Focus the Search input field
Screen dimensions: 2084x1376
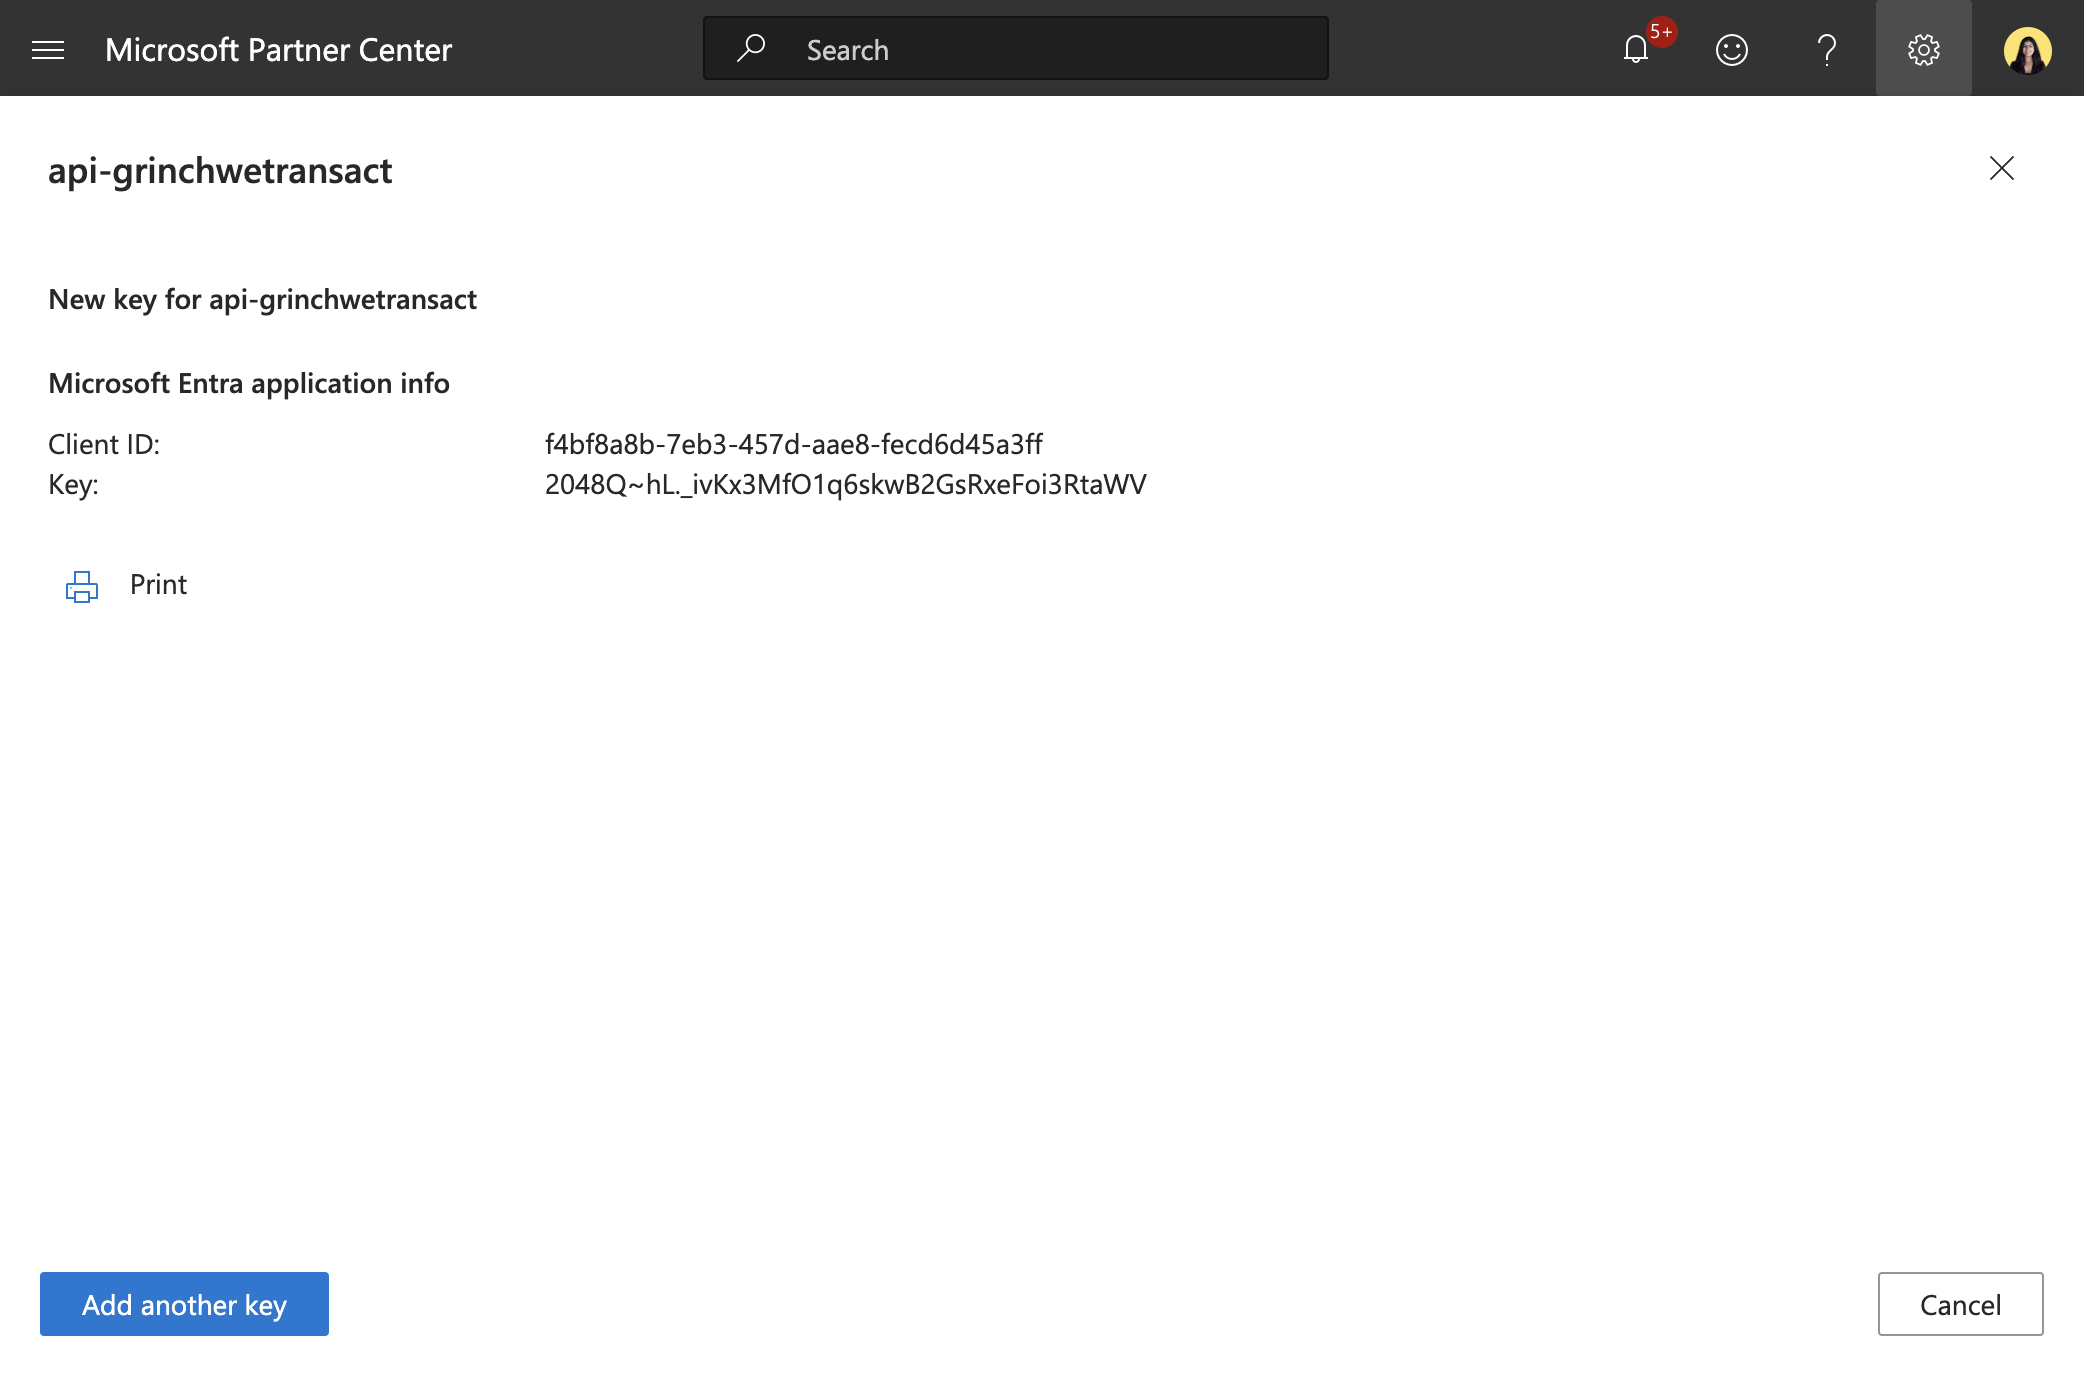click(x=1016, y=48)
